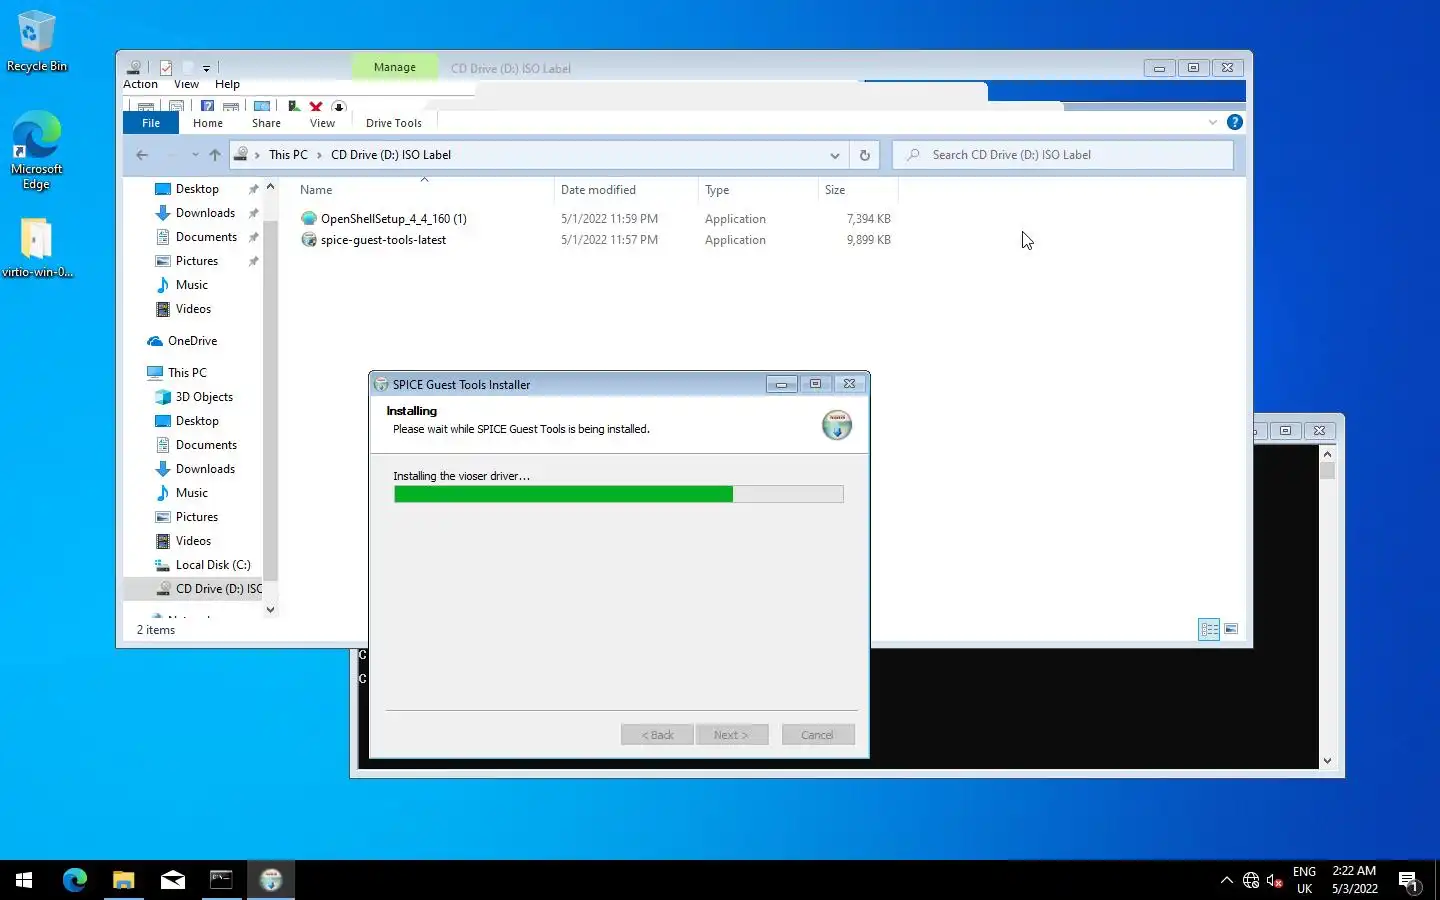Image resolution: width=1440 pixels, height=900 pixels.
Task: Open the Drive Tools ribbon tab
Action: pyautogui.click(x=394, y=123)
